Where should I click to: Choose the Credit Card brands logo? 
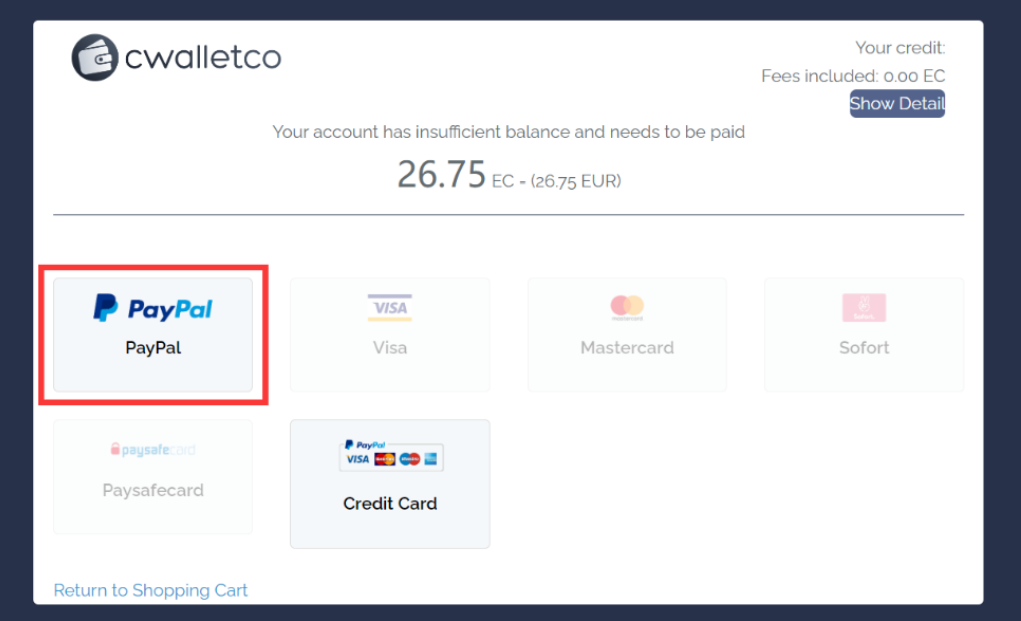(x=391, y=455)
